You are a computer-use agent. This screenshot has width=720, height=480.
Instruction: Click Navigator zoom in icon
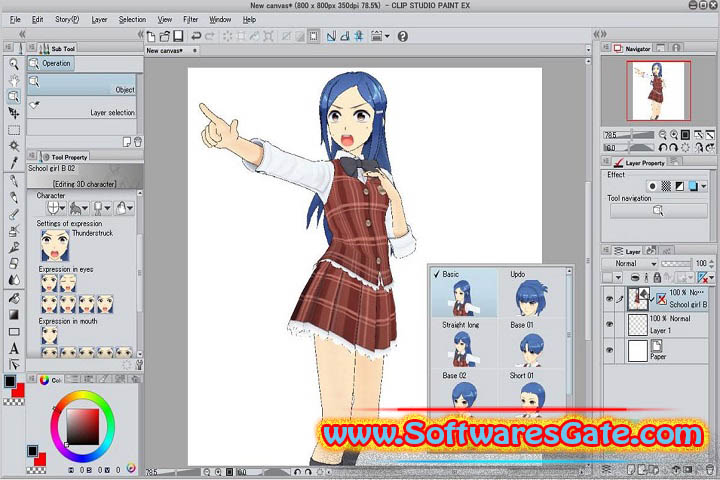pos(674,135)
